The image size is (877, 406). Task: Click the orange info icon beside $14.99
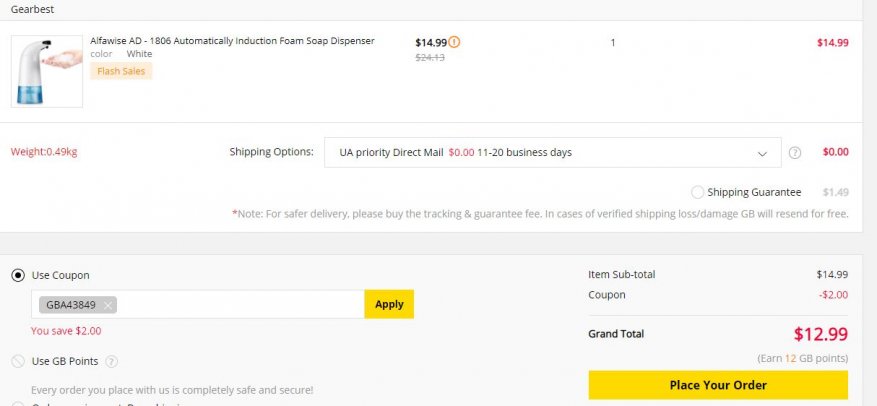click(455, 42)
